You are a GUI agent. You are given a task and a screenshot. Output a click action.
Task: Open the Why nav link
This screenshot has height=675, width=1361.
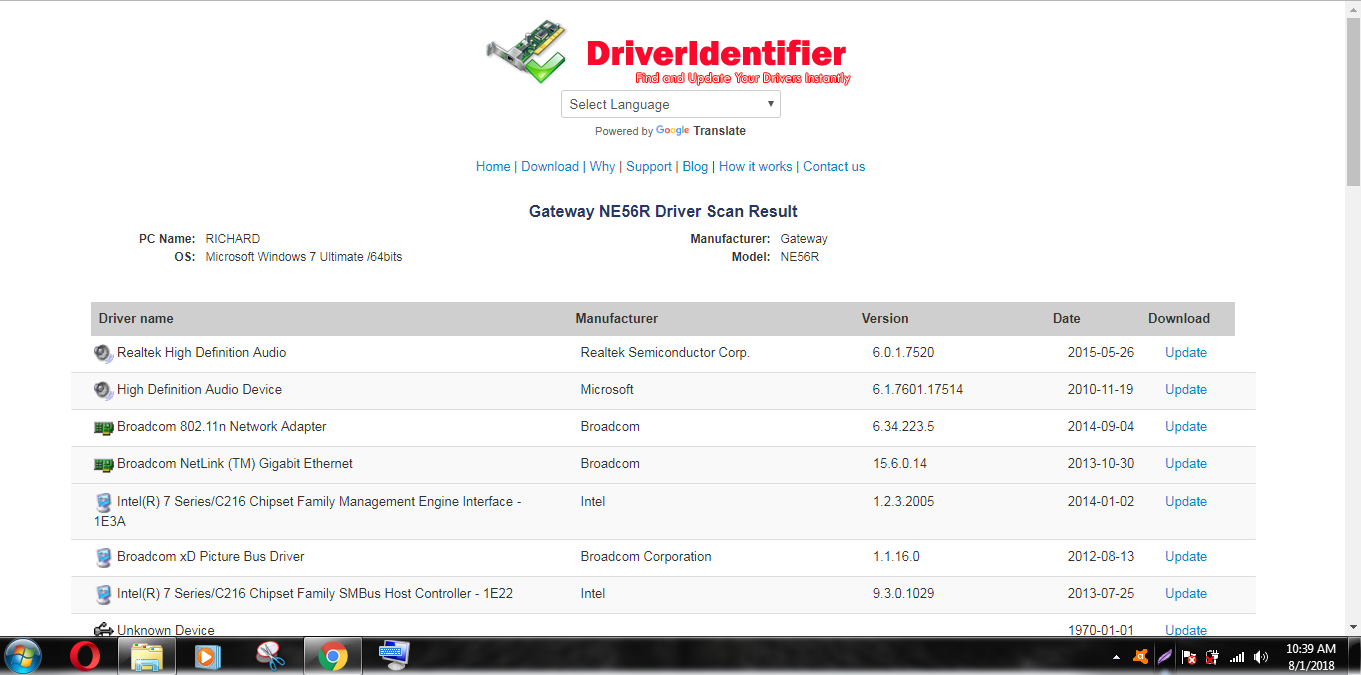(x=602, y=167)
